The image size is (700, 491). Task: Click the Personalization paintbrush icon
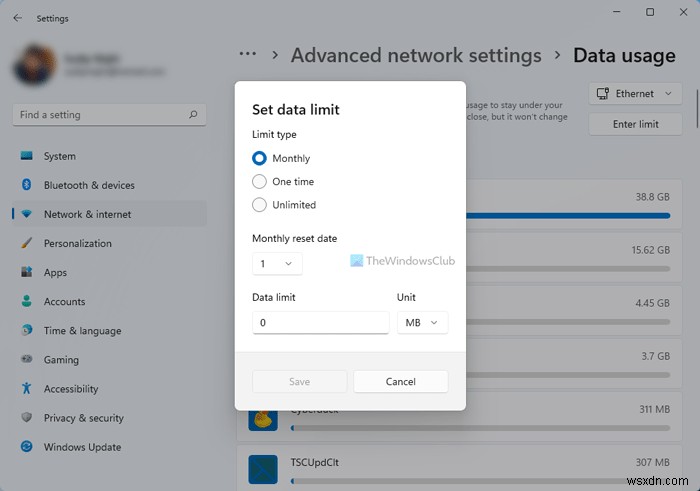(26, 243)
